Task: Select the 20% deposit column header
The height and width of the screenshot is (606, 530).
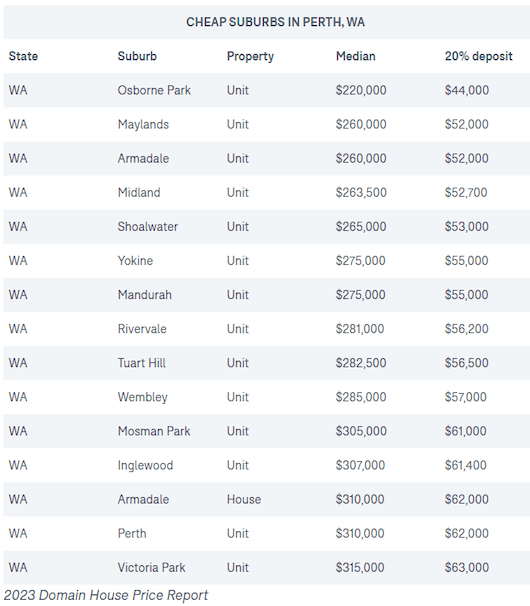Action: 478,56
